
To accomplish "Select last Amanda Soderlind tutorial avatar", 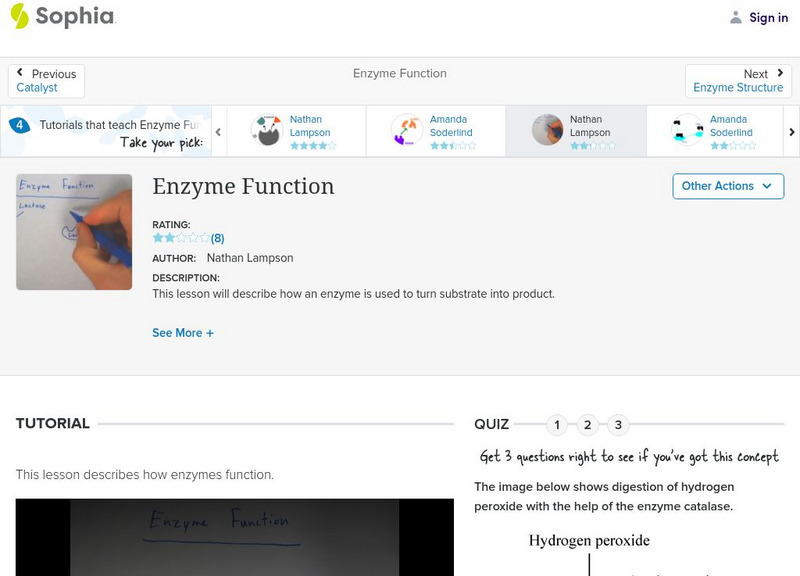I will 687,130.
